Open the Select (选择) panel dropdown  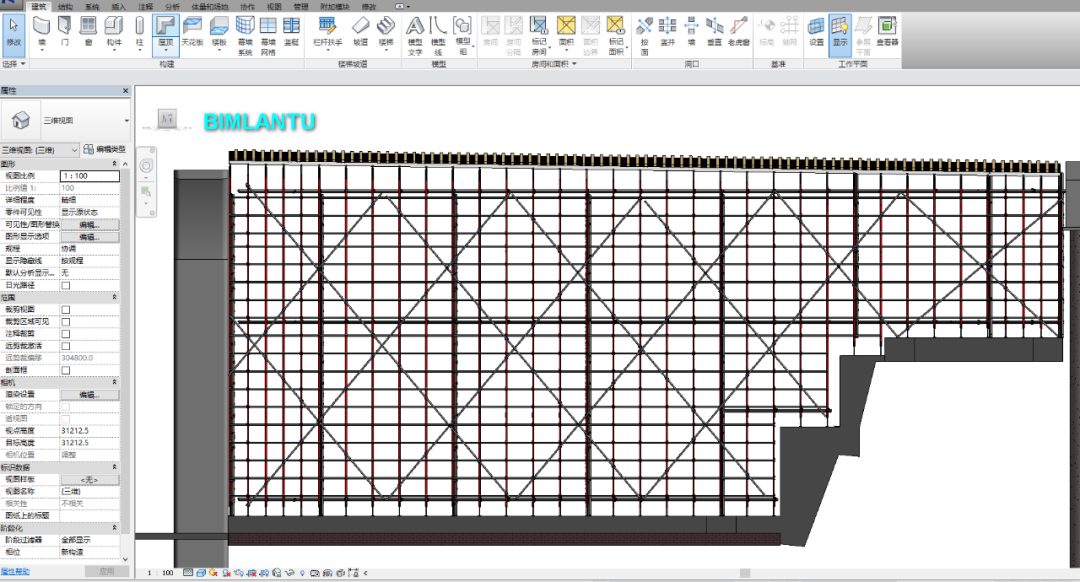[x=14, y=63]
